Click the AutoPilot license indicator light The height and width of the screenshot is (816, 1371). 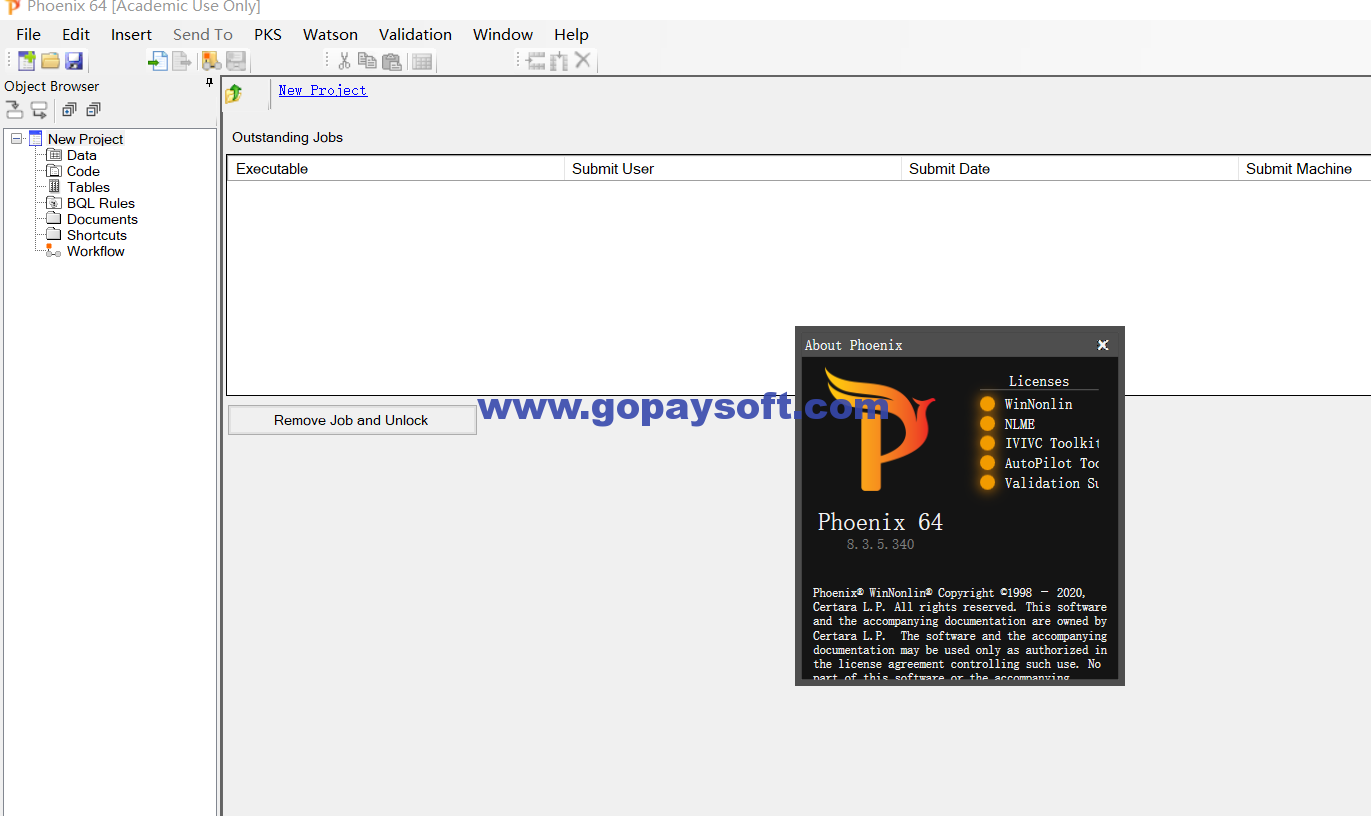[988, 463]
